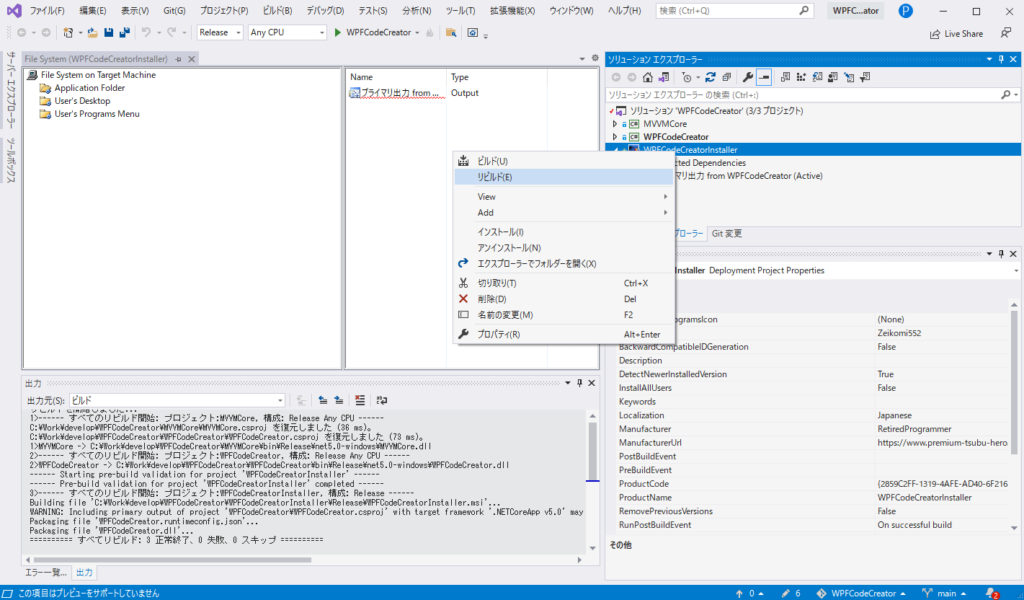Screen dimensions: 1024x600
Task: Open the ツールボックス side tab
Action: tap(10, 161)
